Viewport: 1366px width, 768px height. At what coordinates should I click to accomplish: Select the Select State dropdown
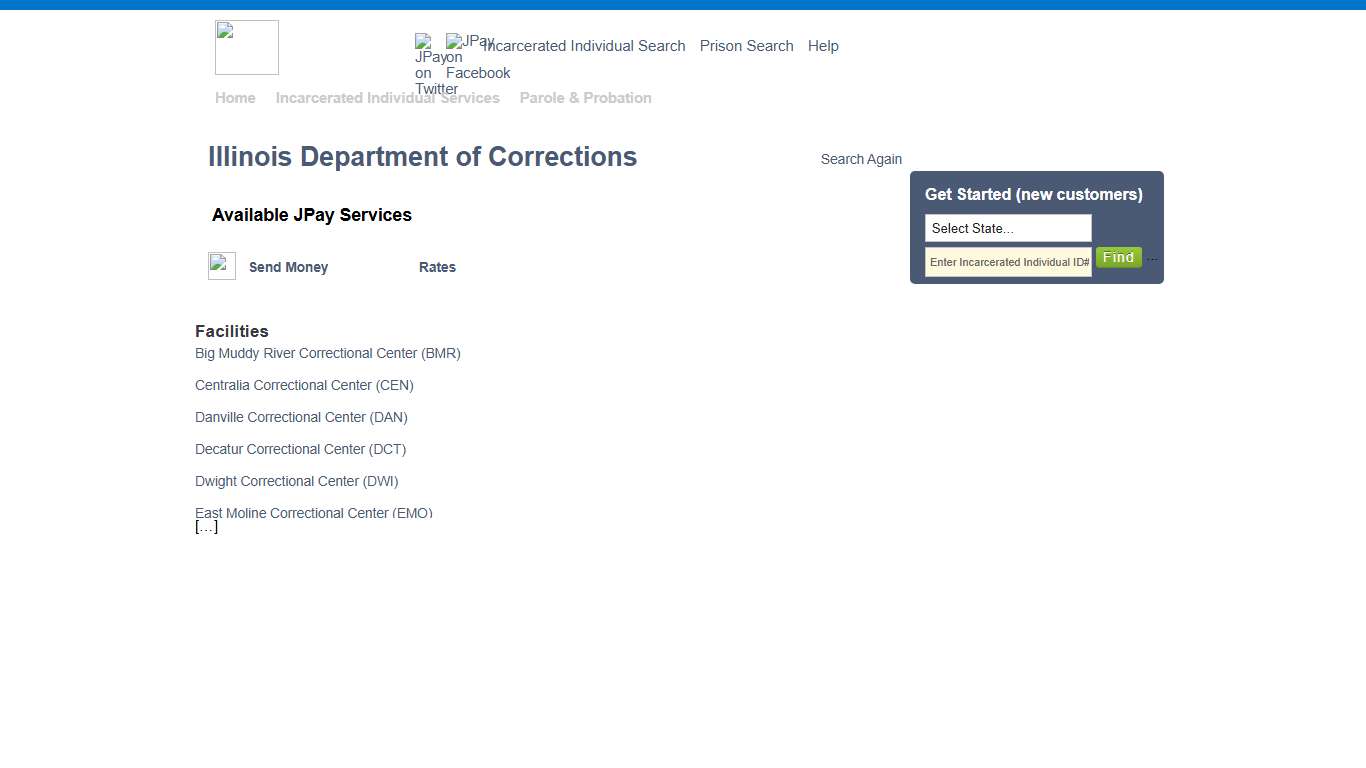tap(1007, 228)
